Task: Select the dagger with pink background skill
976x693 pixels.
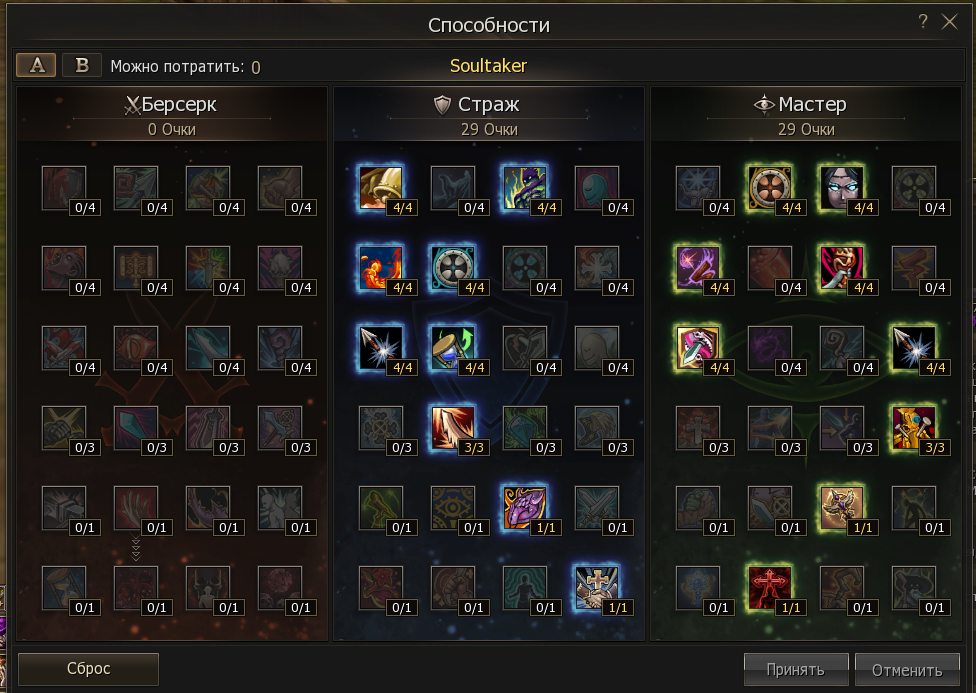Action: (698, 347)
